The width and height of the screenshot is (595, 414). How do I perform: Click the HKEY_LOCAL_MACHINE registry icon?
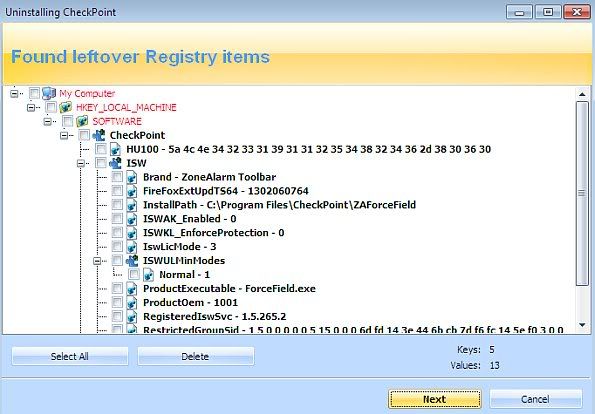coord(66,107)
